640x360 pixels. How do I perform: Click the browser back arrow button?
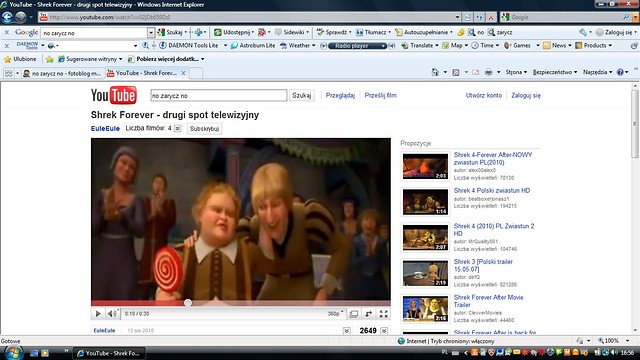pos(7,17)
